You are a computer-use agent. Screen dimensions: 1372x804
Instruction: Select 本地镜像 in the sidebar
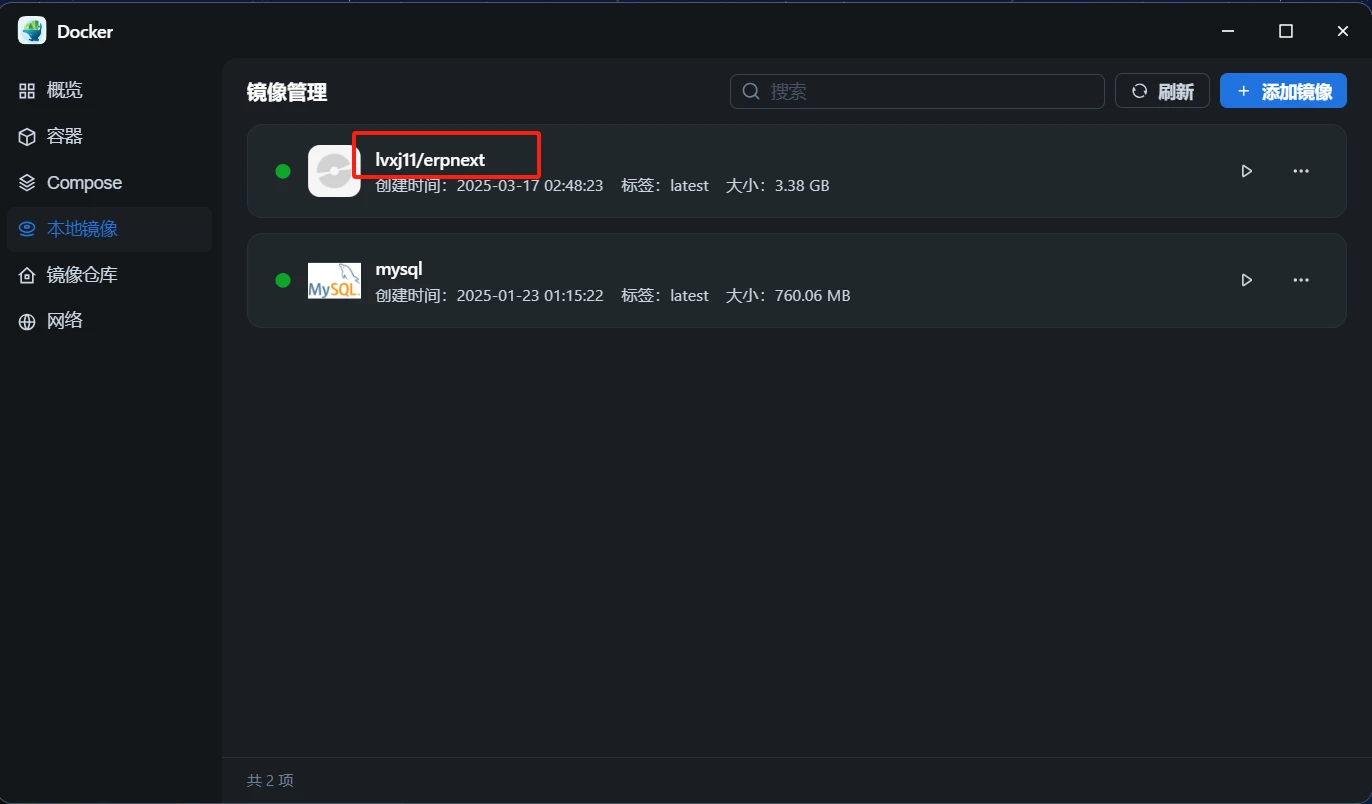click(x=109, y=229)
